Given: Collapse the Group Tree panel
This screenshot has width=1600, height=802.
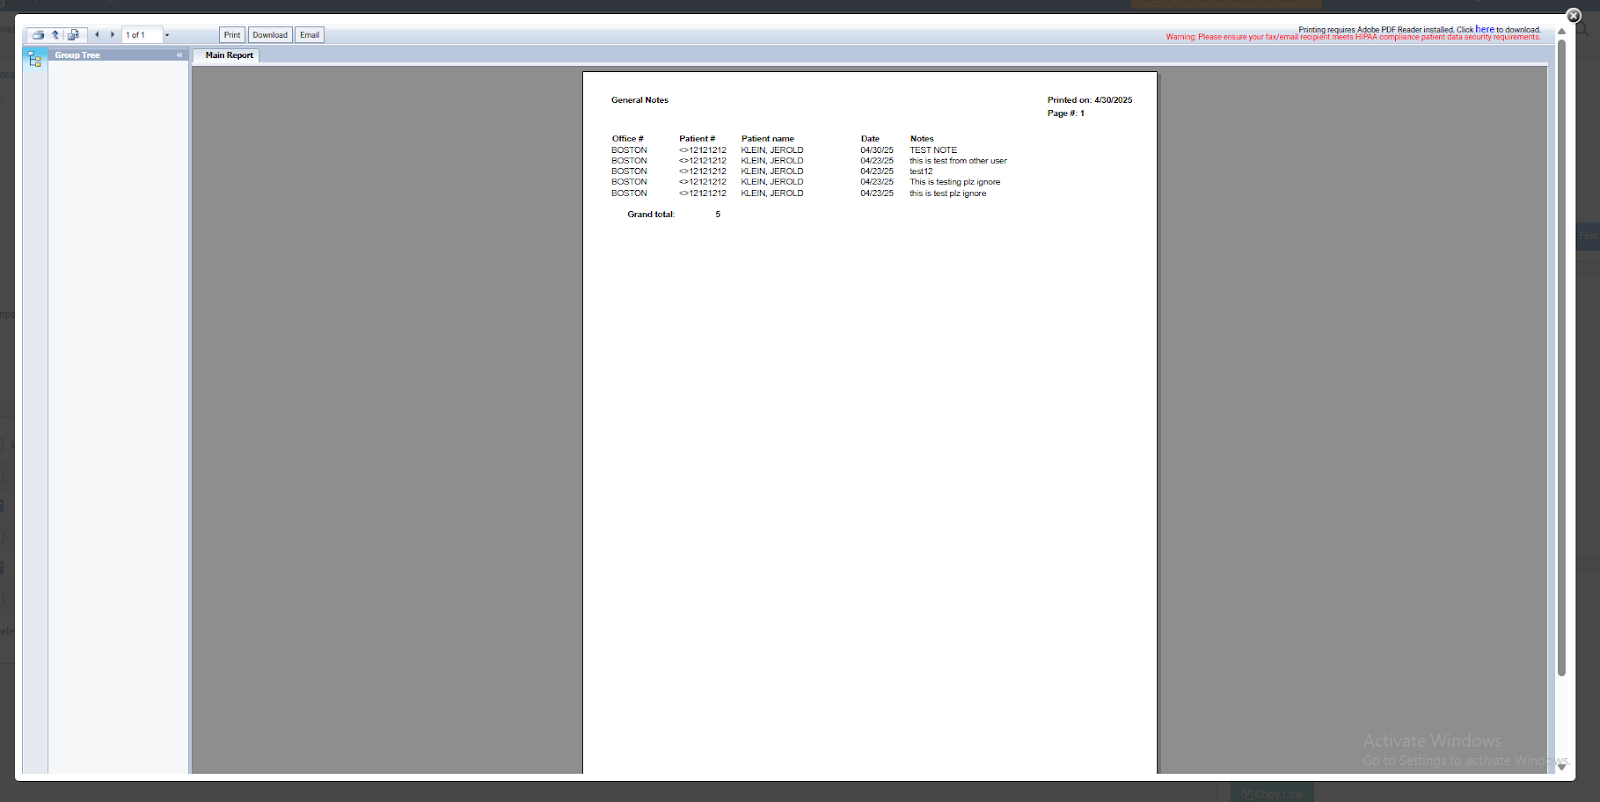Looking at the screenshot, I should 180,55.
